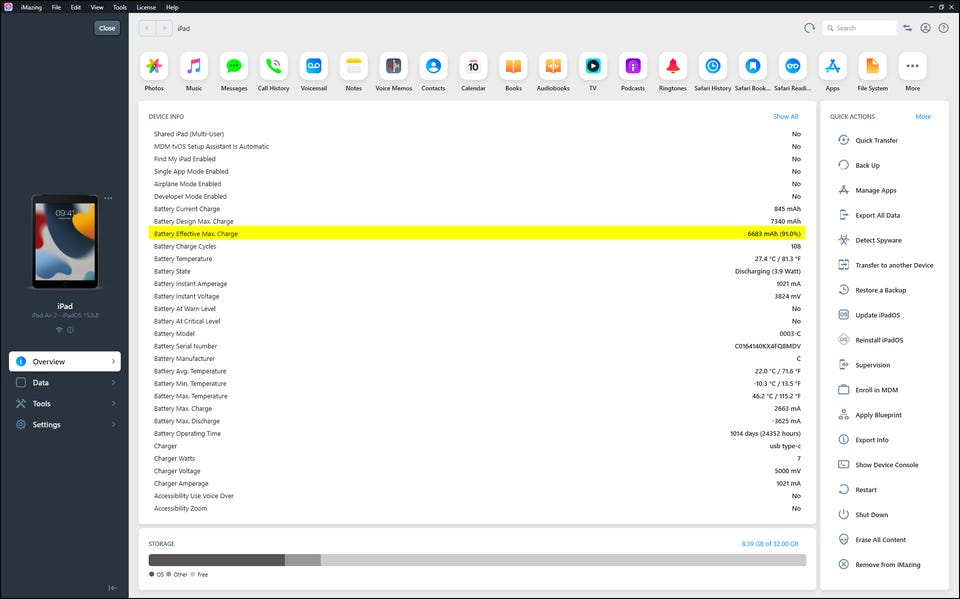Expand the Settings sidebar section

[x=65, y=424]
